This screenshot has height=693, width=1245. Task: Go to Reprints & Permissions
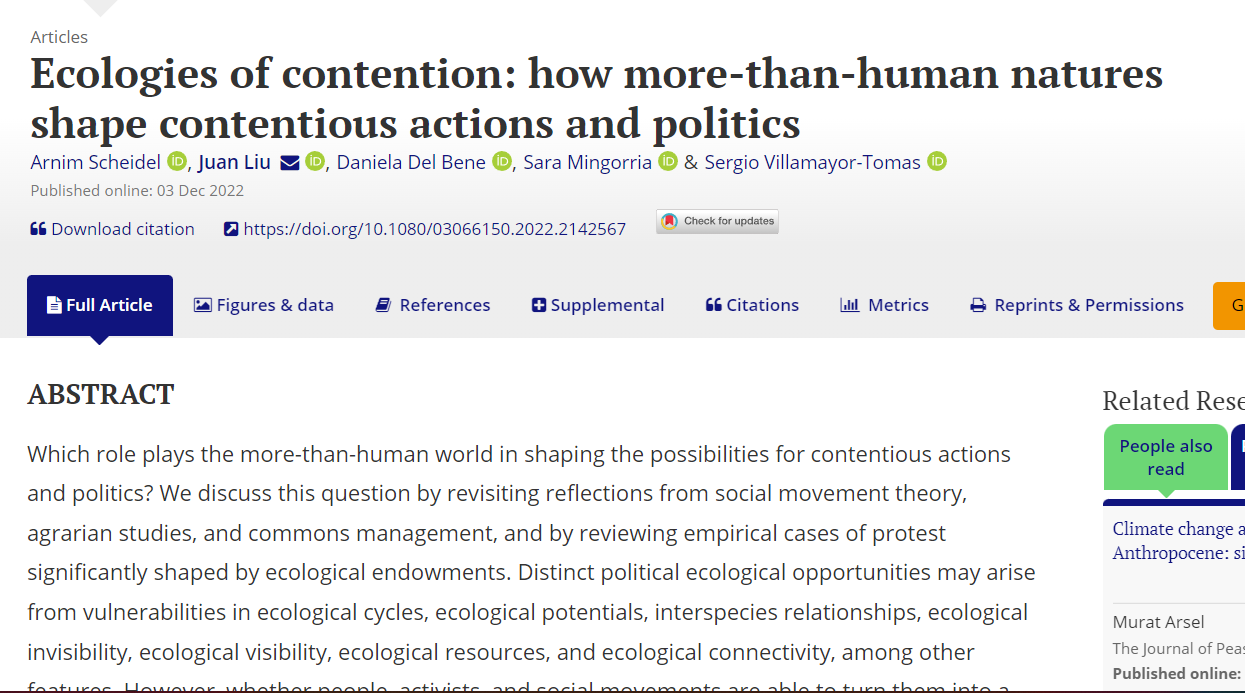tap(1077, 305)
